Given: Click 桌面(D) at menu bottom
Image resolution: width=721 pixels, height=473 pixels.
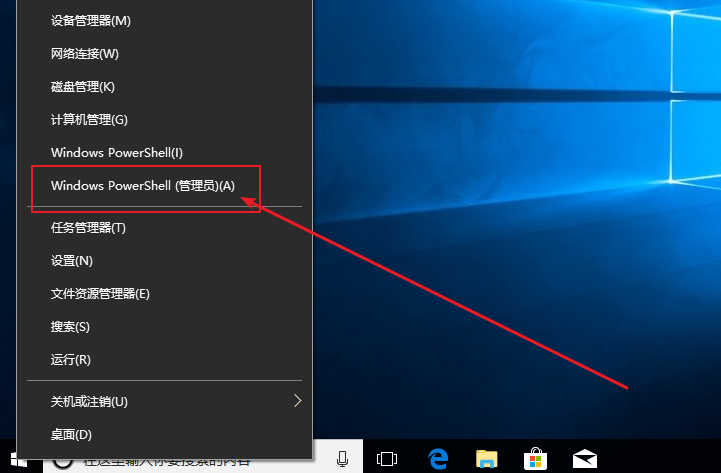Looking at the screenshot, I should click(71, 435).
